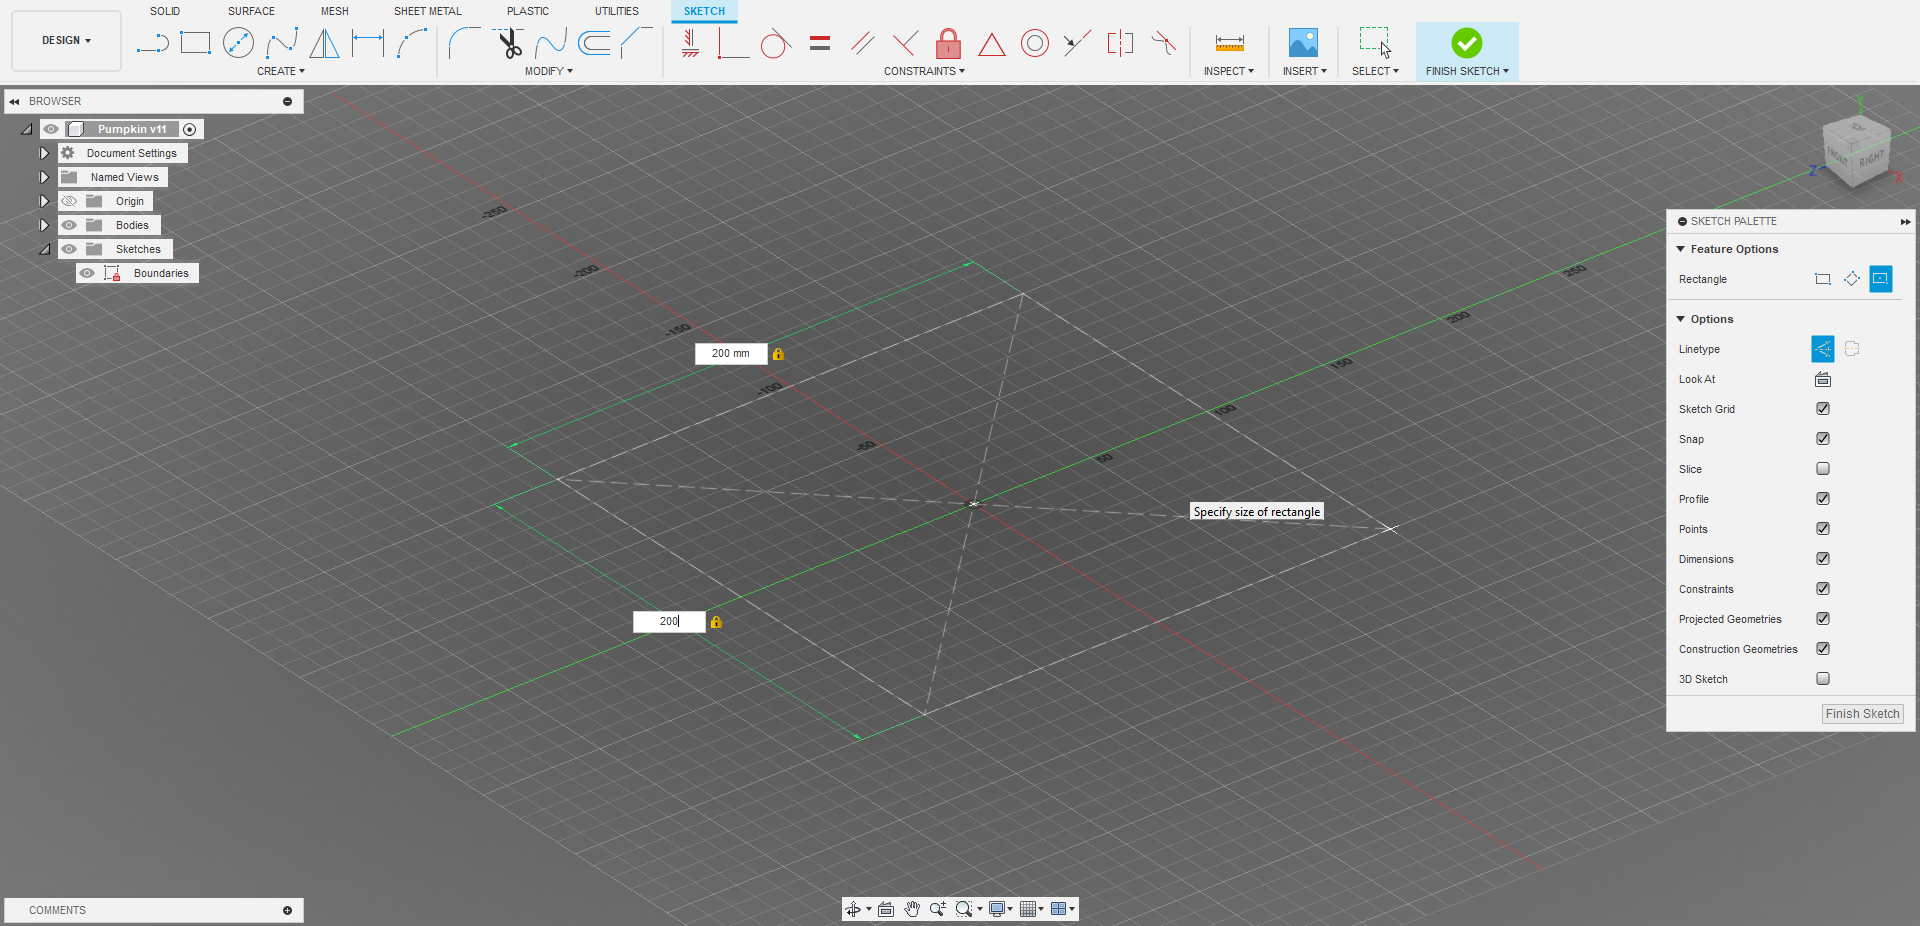The width and height of the screenshot is (1920, 926).
Task: Hide the Boundaries sketch with eye icon
Action: 87,273
